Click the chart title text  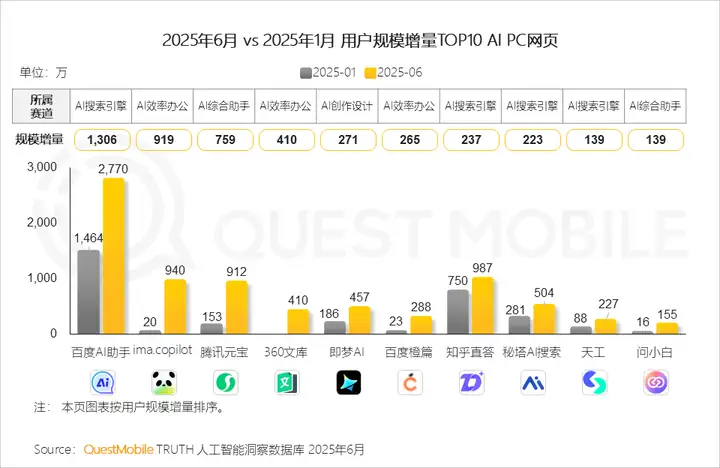[360, 40]
